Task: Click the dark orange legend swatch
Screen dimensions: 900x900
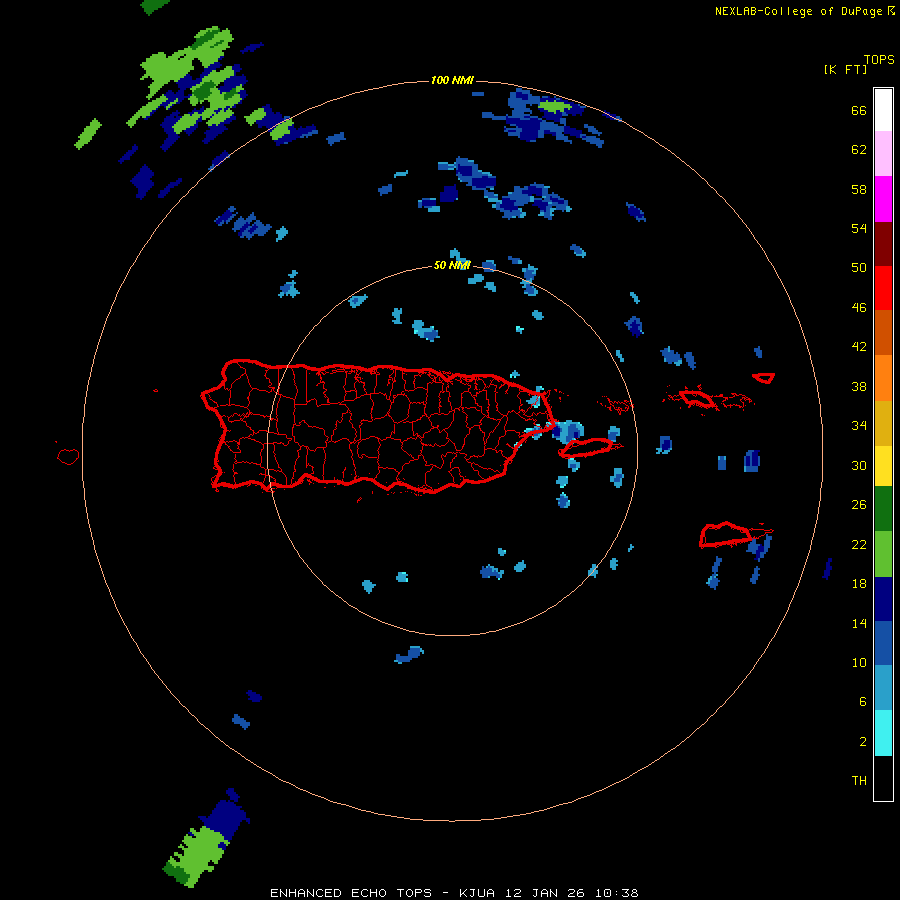Action: click(883, 333)
